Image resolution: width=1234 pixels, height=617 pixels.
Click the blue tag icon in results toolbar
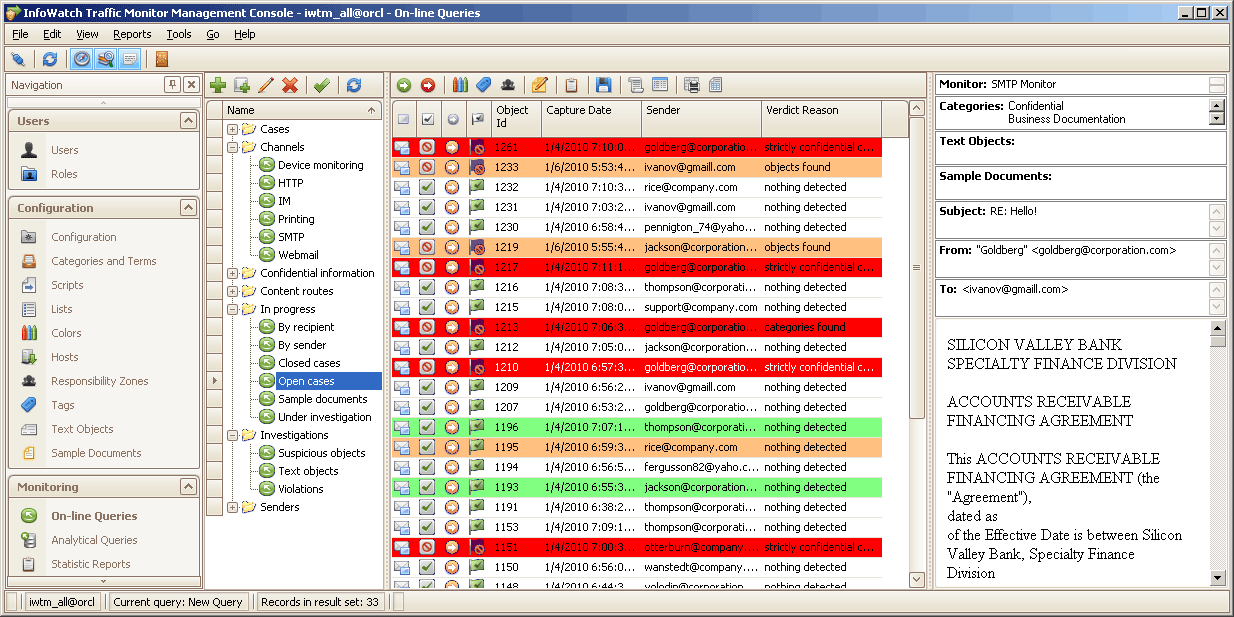(x=484, y=86)
